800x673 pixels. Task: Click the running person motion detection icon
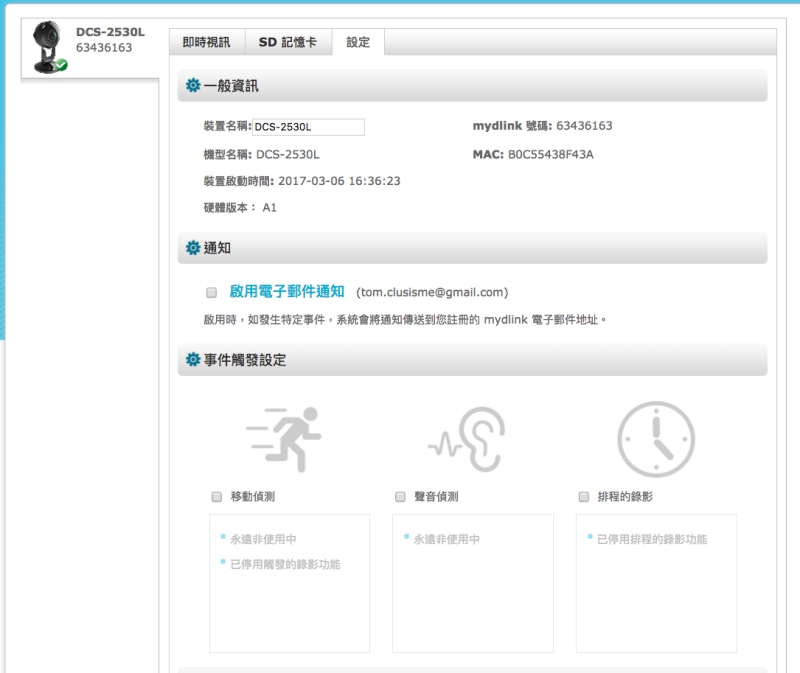point(285,437)
